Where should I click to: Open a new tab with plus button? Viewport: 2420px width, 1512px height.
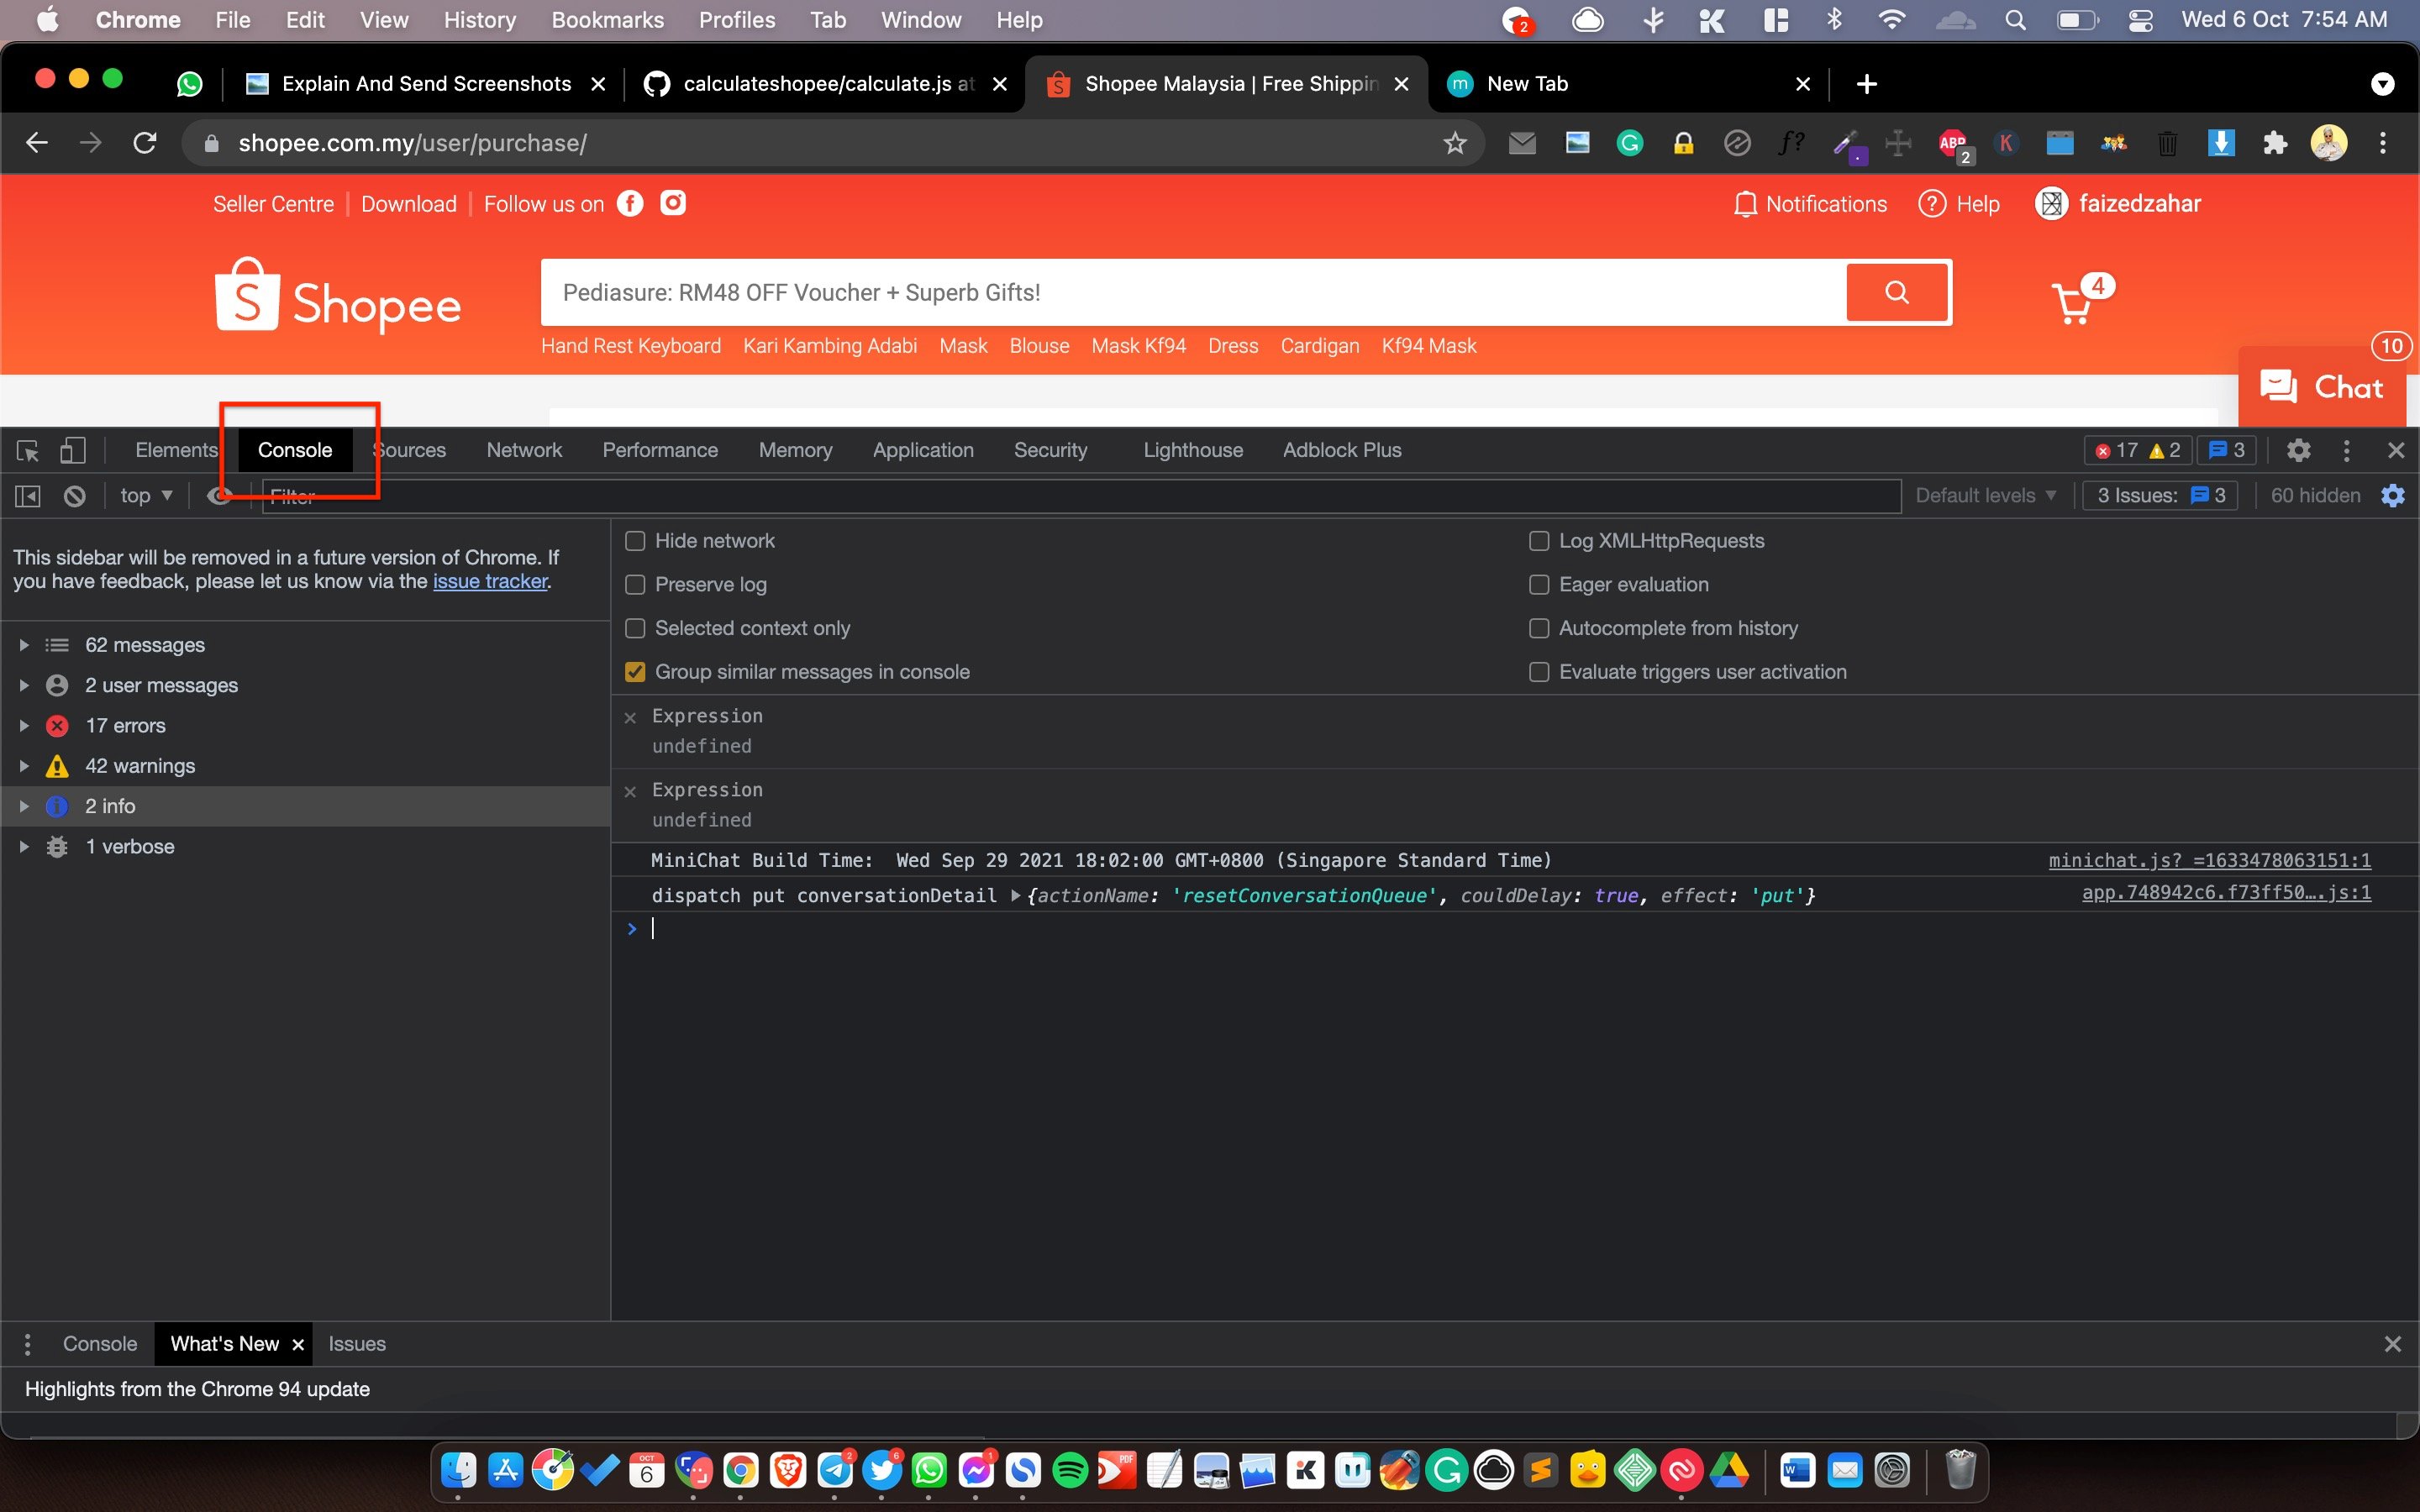[1866, 84]
